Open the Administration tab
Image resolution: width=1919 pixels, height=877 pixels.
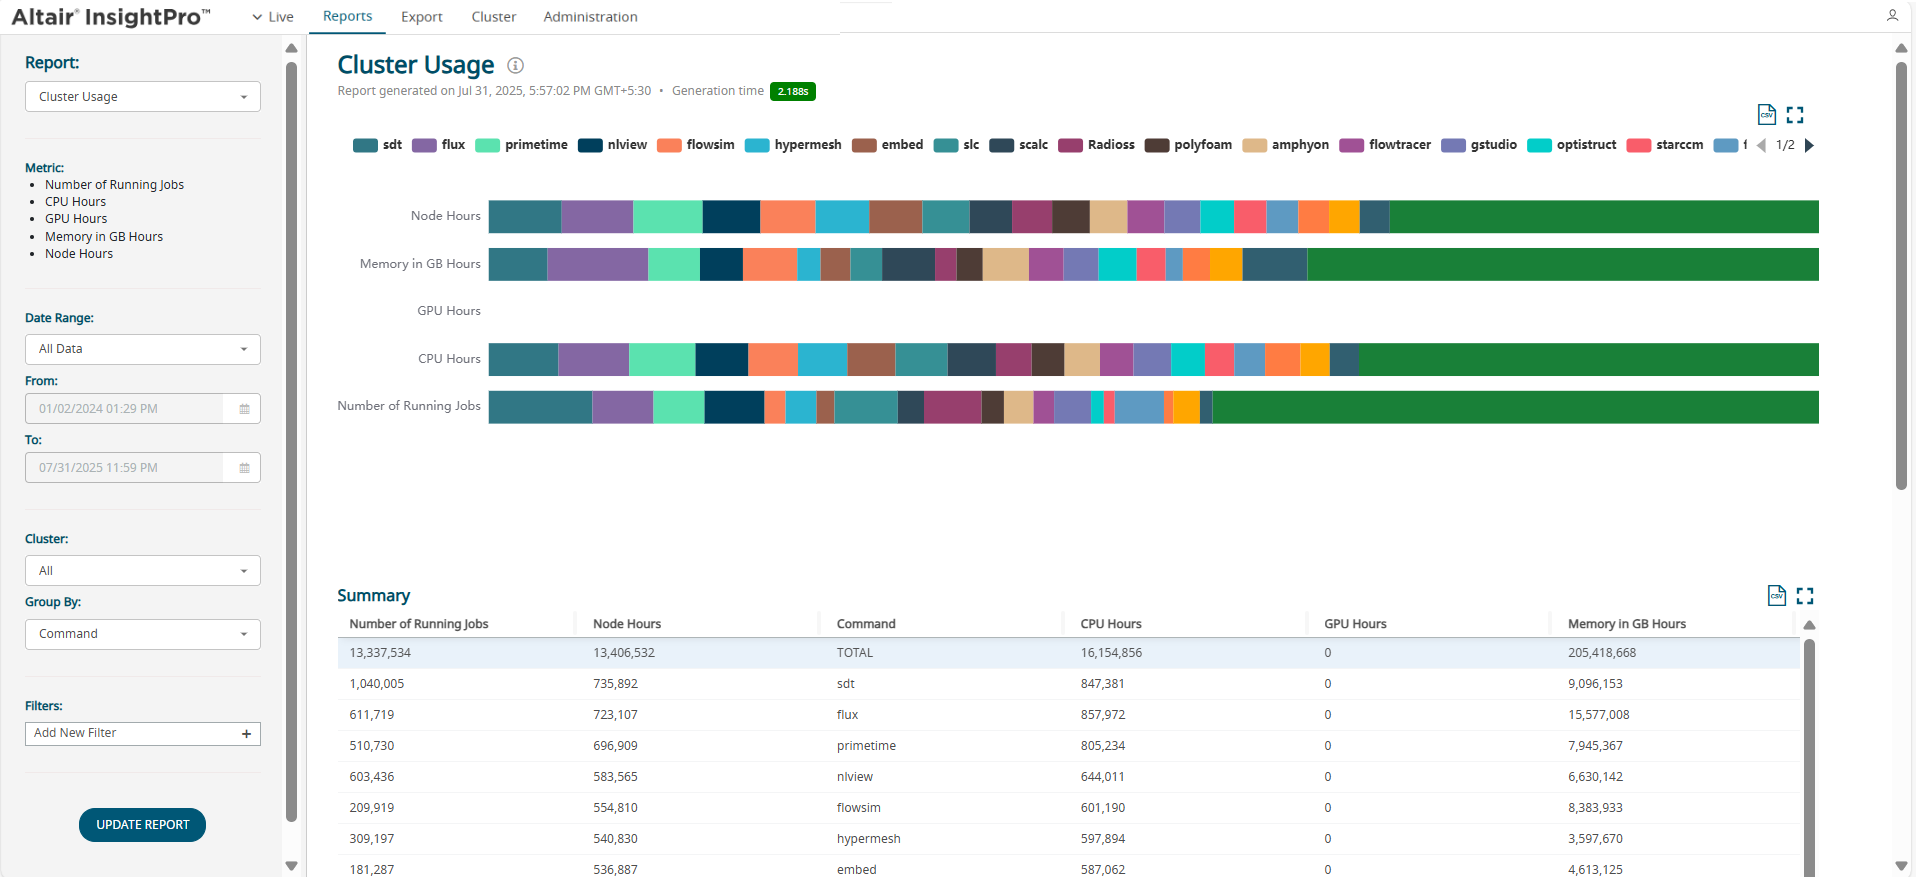point(590,17)
